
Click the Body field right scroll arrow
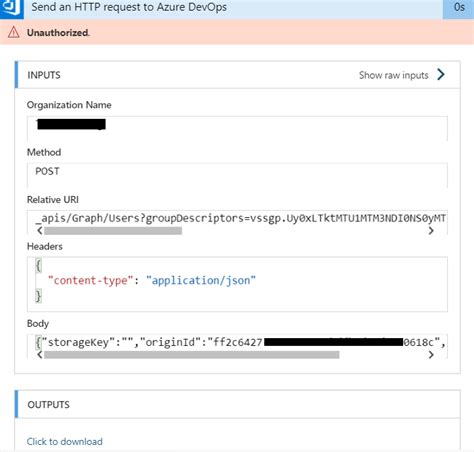pyautogui.click(x=431, y=355)
